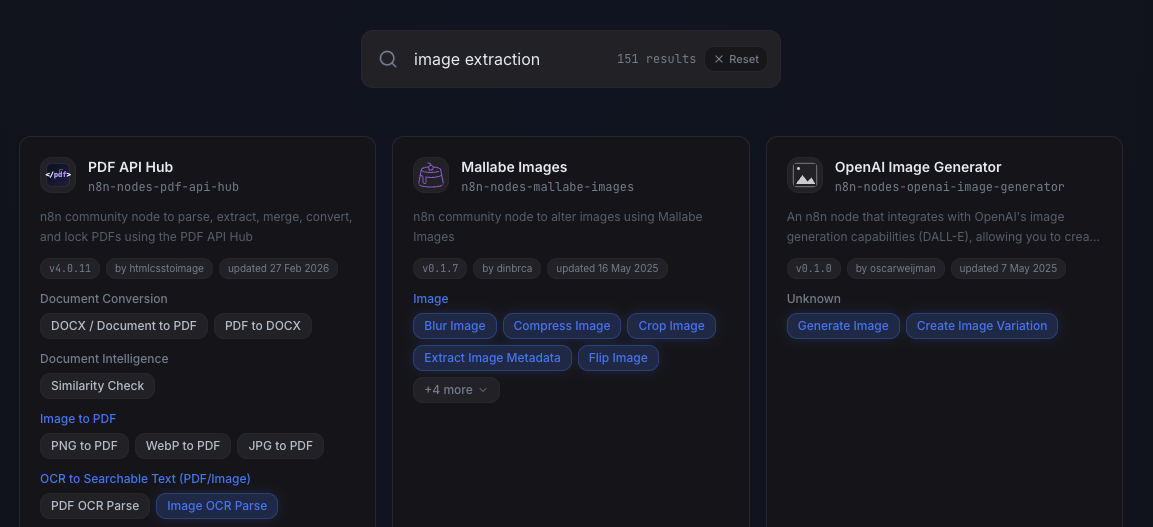
Task: Click the by htmlcsstoimage author badge
Action: [x=159, y=268]
